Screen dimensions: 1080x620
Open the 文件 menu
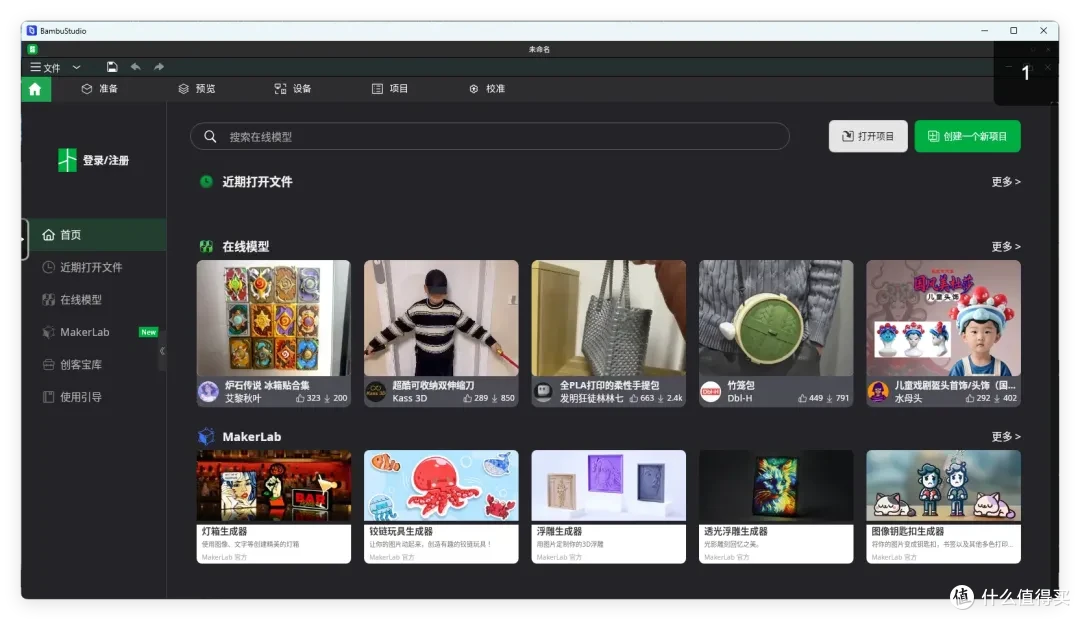52,68
